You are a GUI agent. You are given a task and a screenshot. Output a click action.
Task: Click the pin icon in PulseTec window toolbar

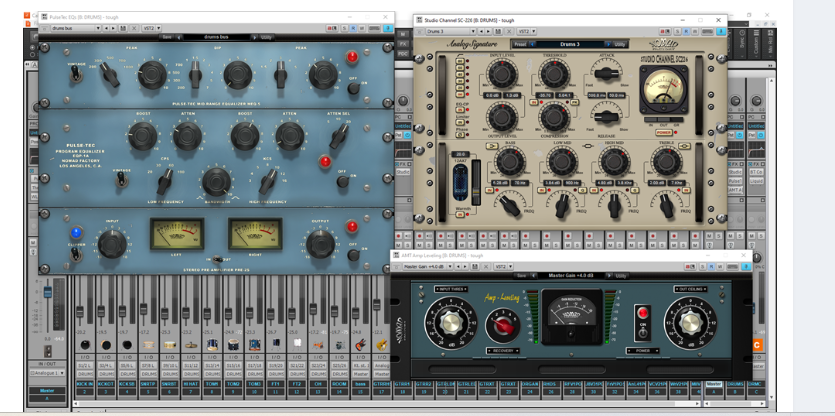[388, 28]
